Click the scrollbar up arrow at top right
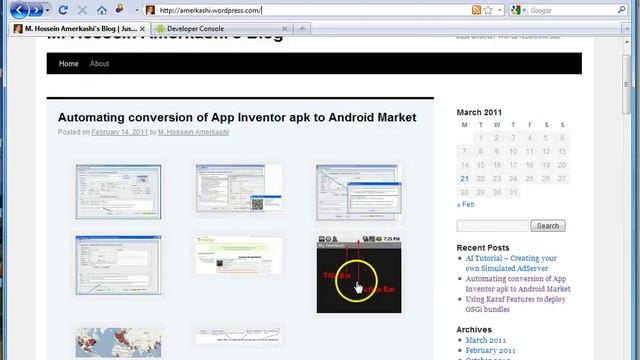Image resolution: width=640 pixels, height=360 pixels. (627, 42)
